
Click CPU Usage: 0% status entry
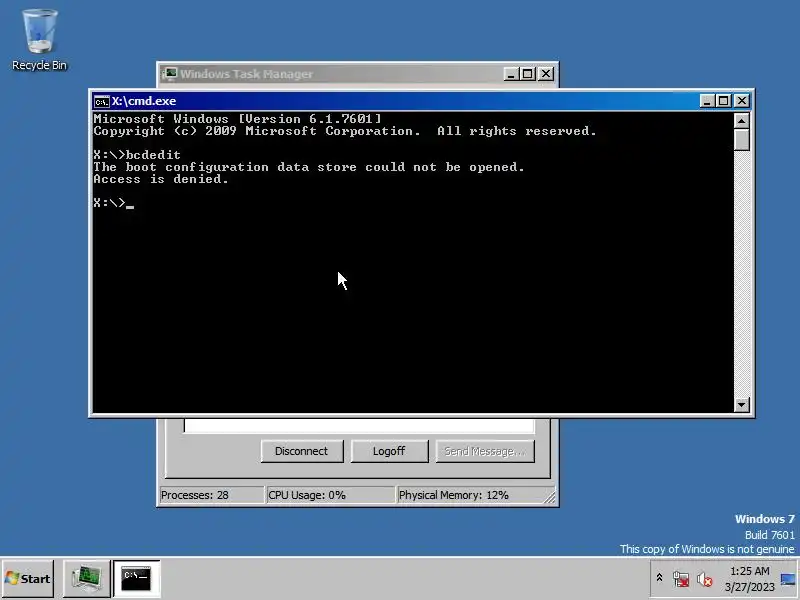pyautogui.click(x=331, y=495)
